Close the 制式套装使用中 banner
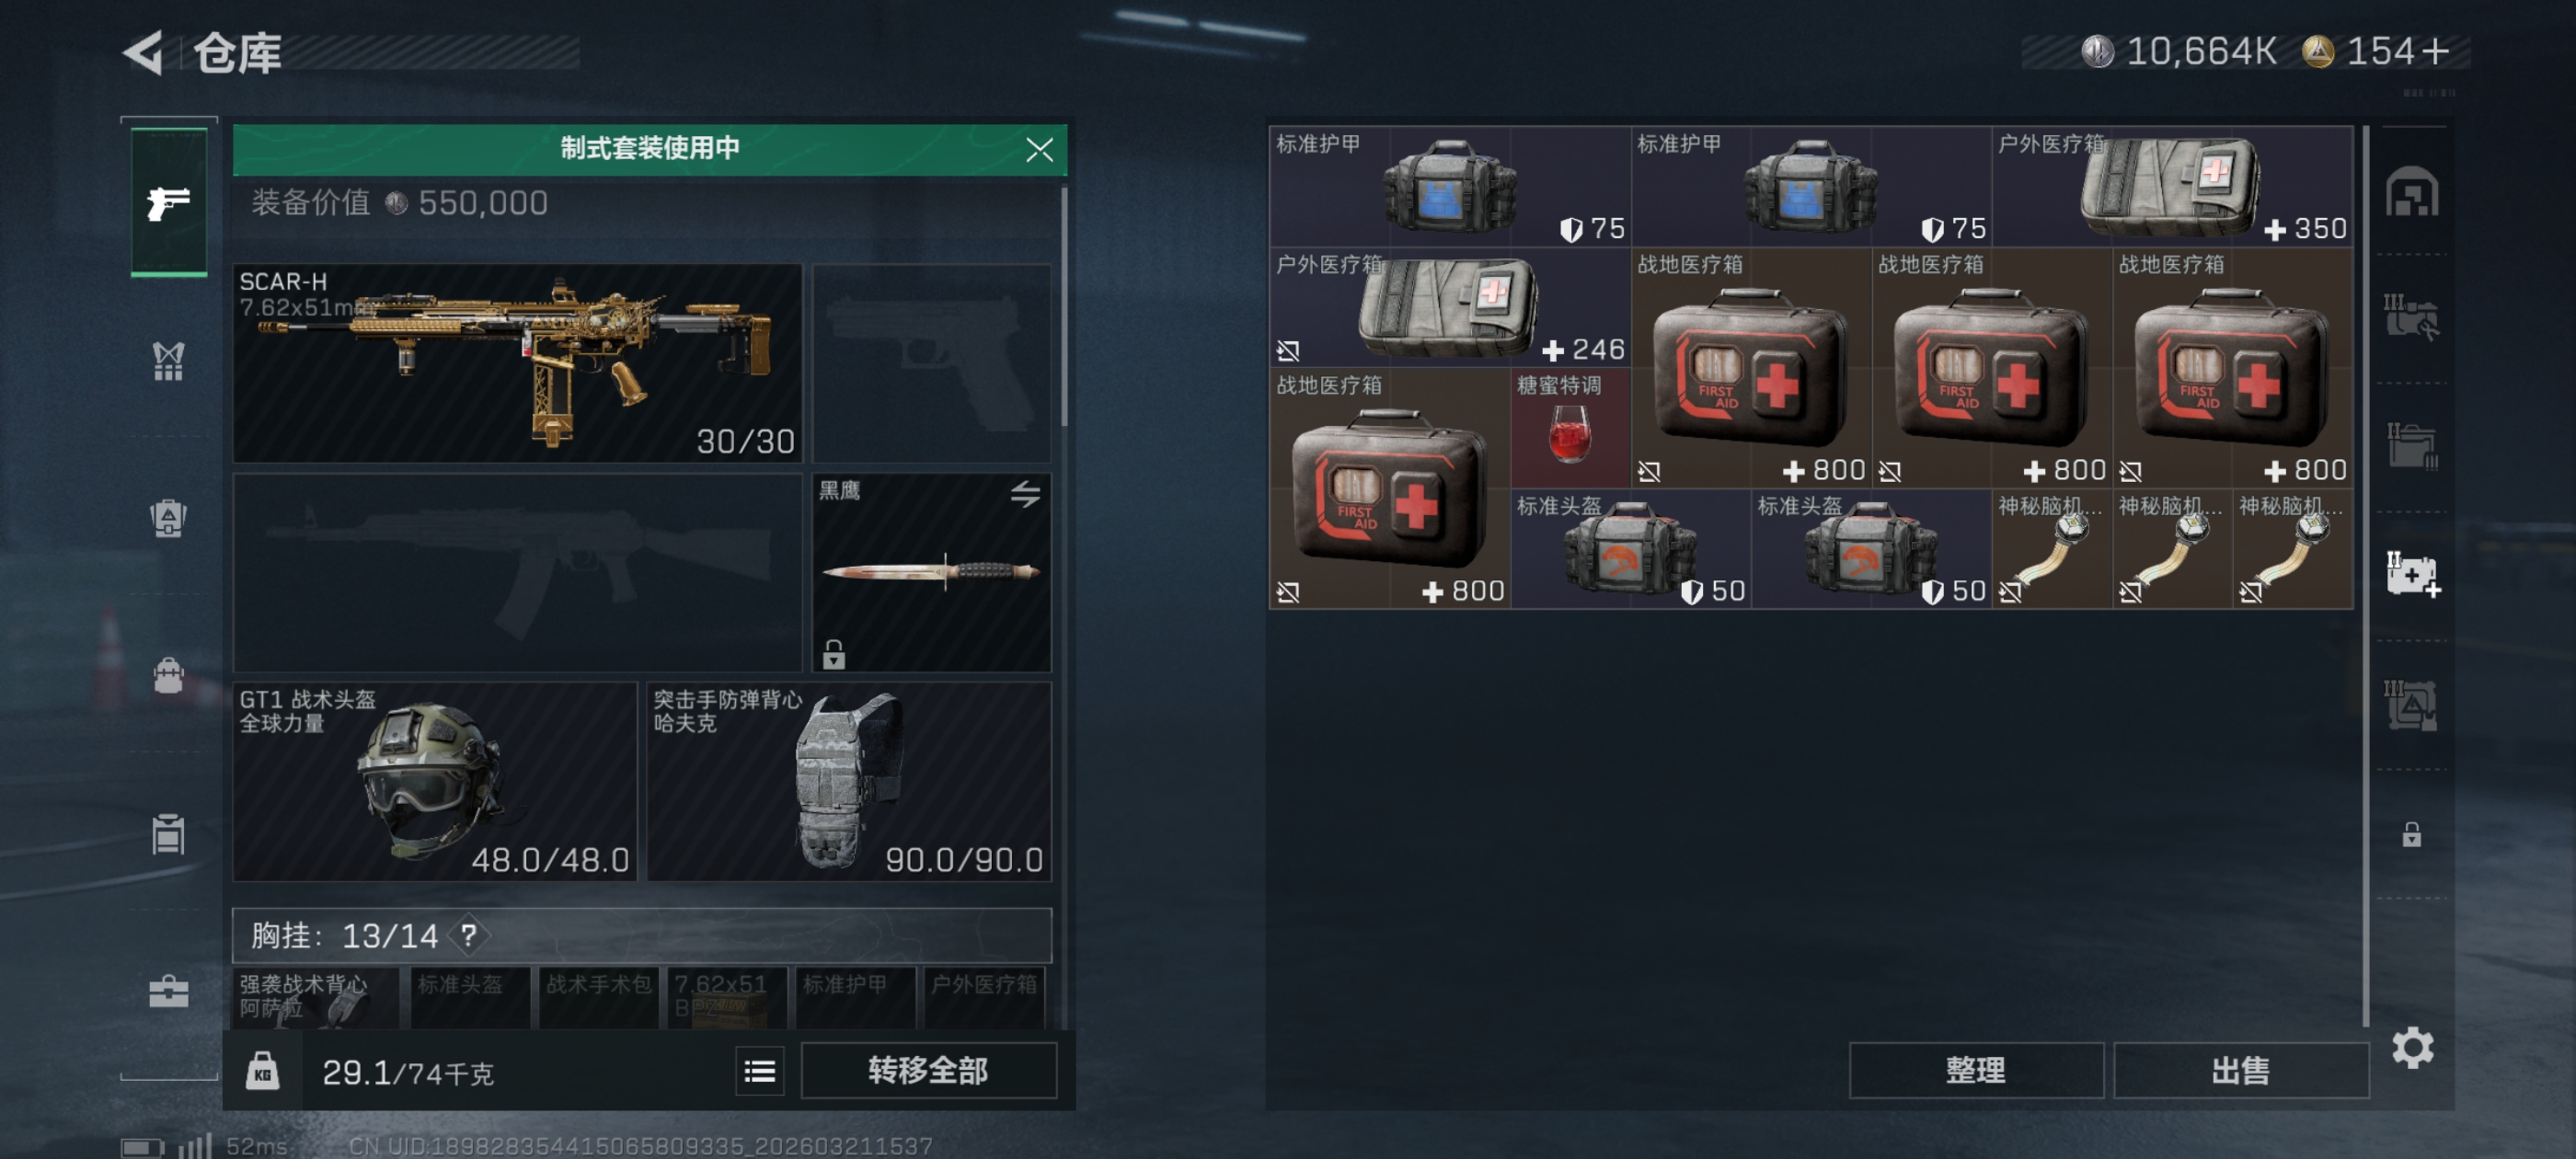Viewport: 2576px width, 1159px height. click(x=1039, y=150)
